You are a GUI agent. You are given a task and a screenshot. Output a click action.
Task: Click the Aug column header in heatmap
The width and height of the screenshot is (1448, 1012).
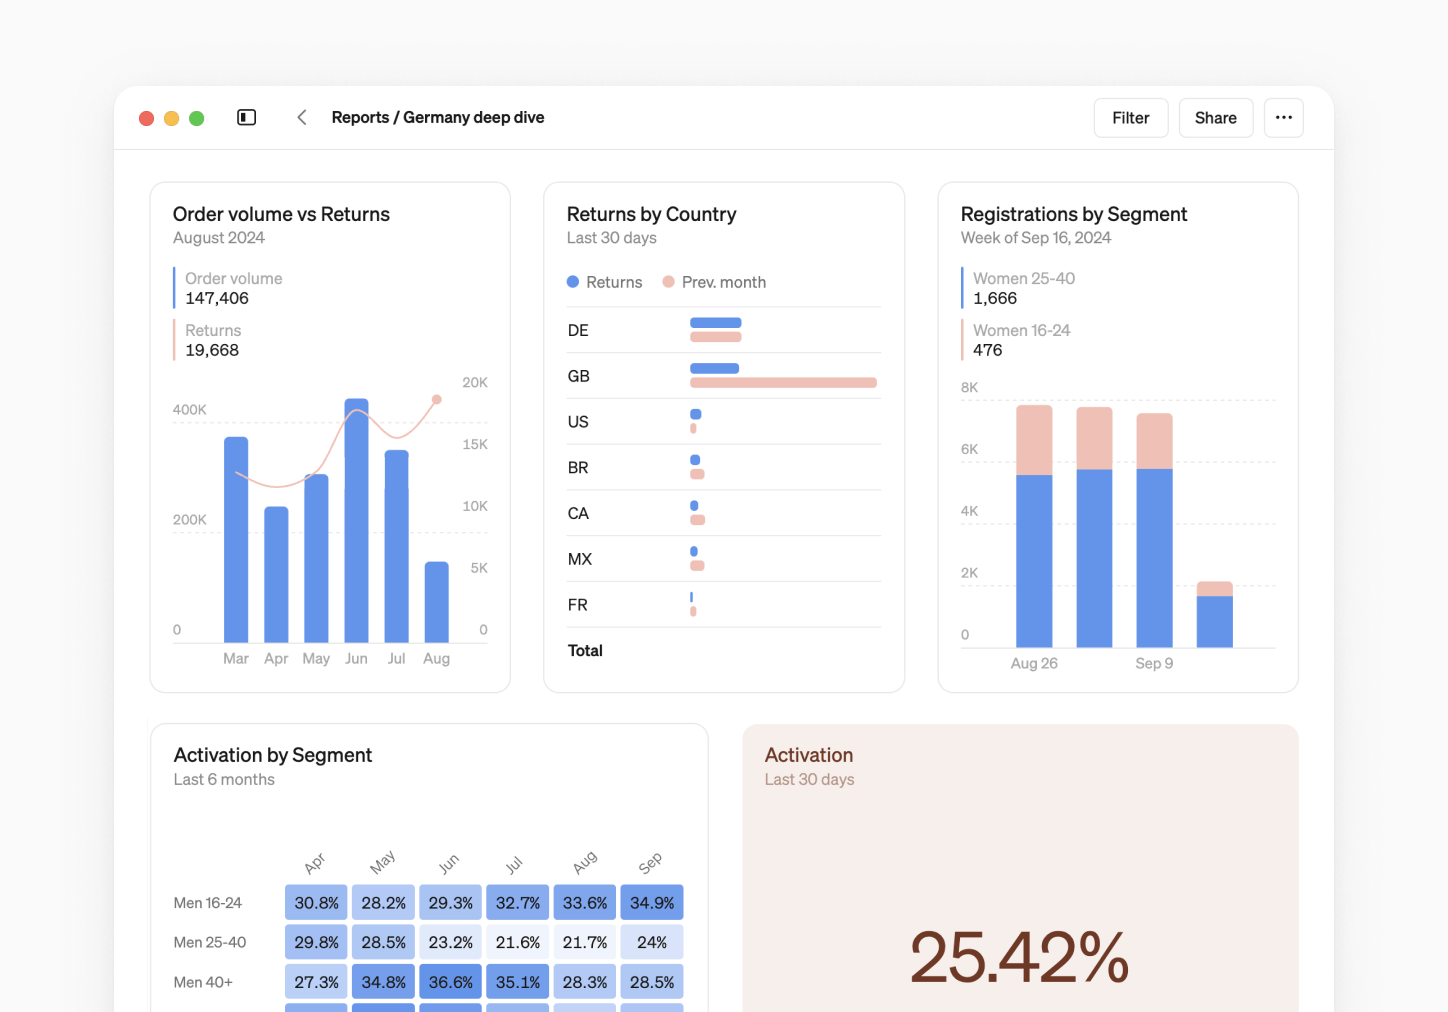(585, 862)
